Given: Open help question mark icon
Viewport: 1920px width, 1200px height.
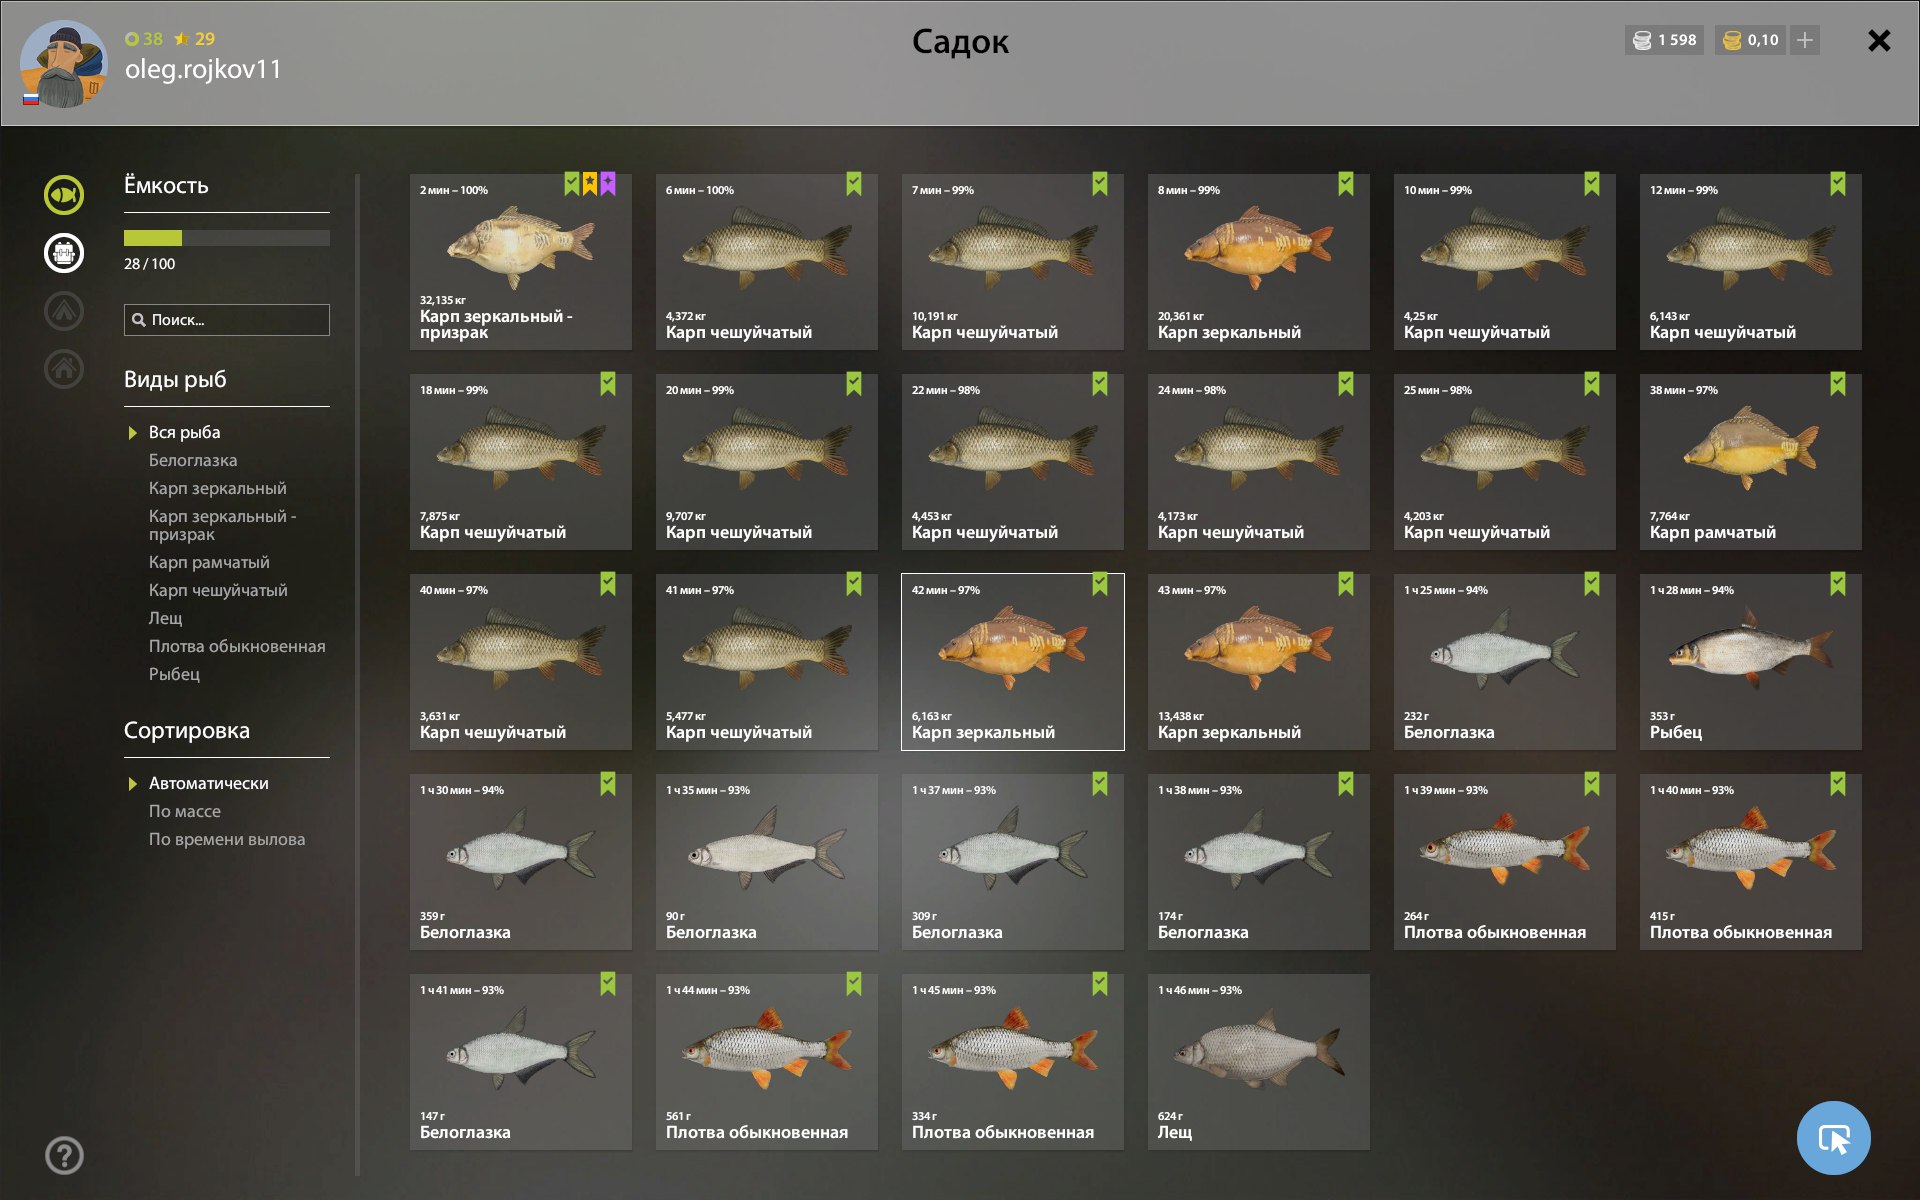Looking at the screenshot, I should [x=64, y=1155].
